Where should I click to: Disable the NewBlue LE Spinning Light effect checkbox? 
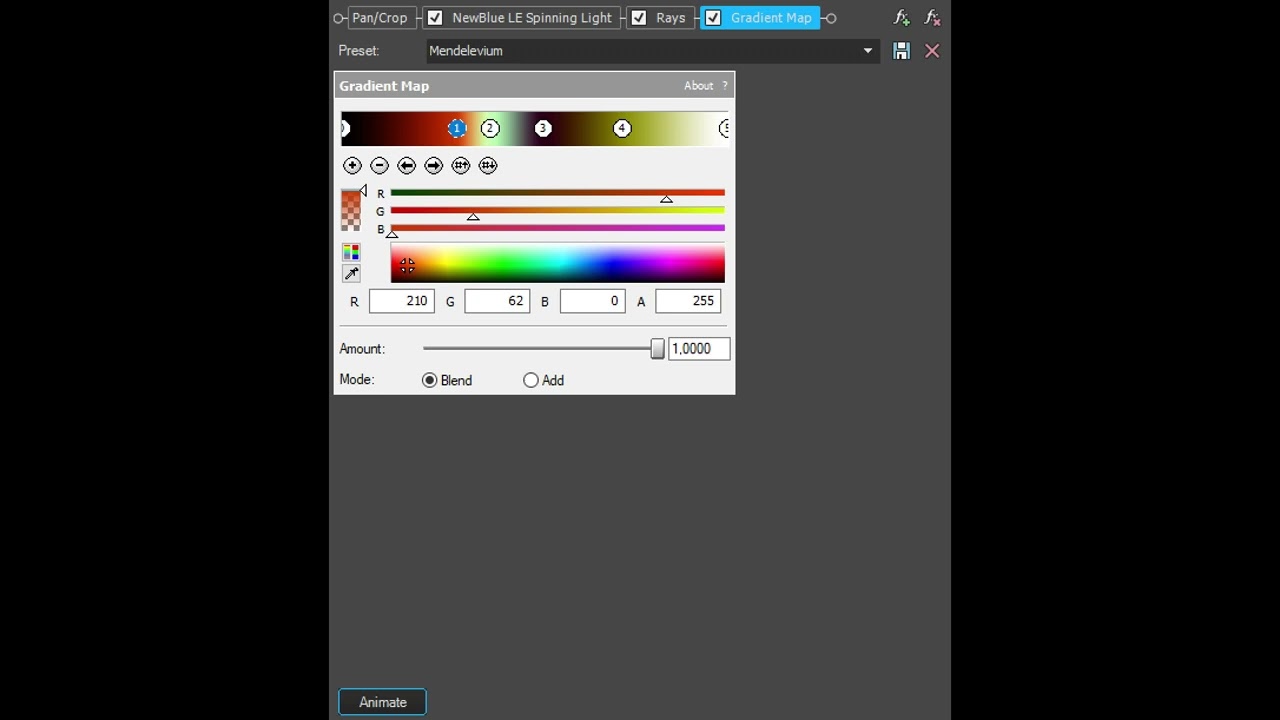point(435,18)
